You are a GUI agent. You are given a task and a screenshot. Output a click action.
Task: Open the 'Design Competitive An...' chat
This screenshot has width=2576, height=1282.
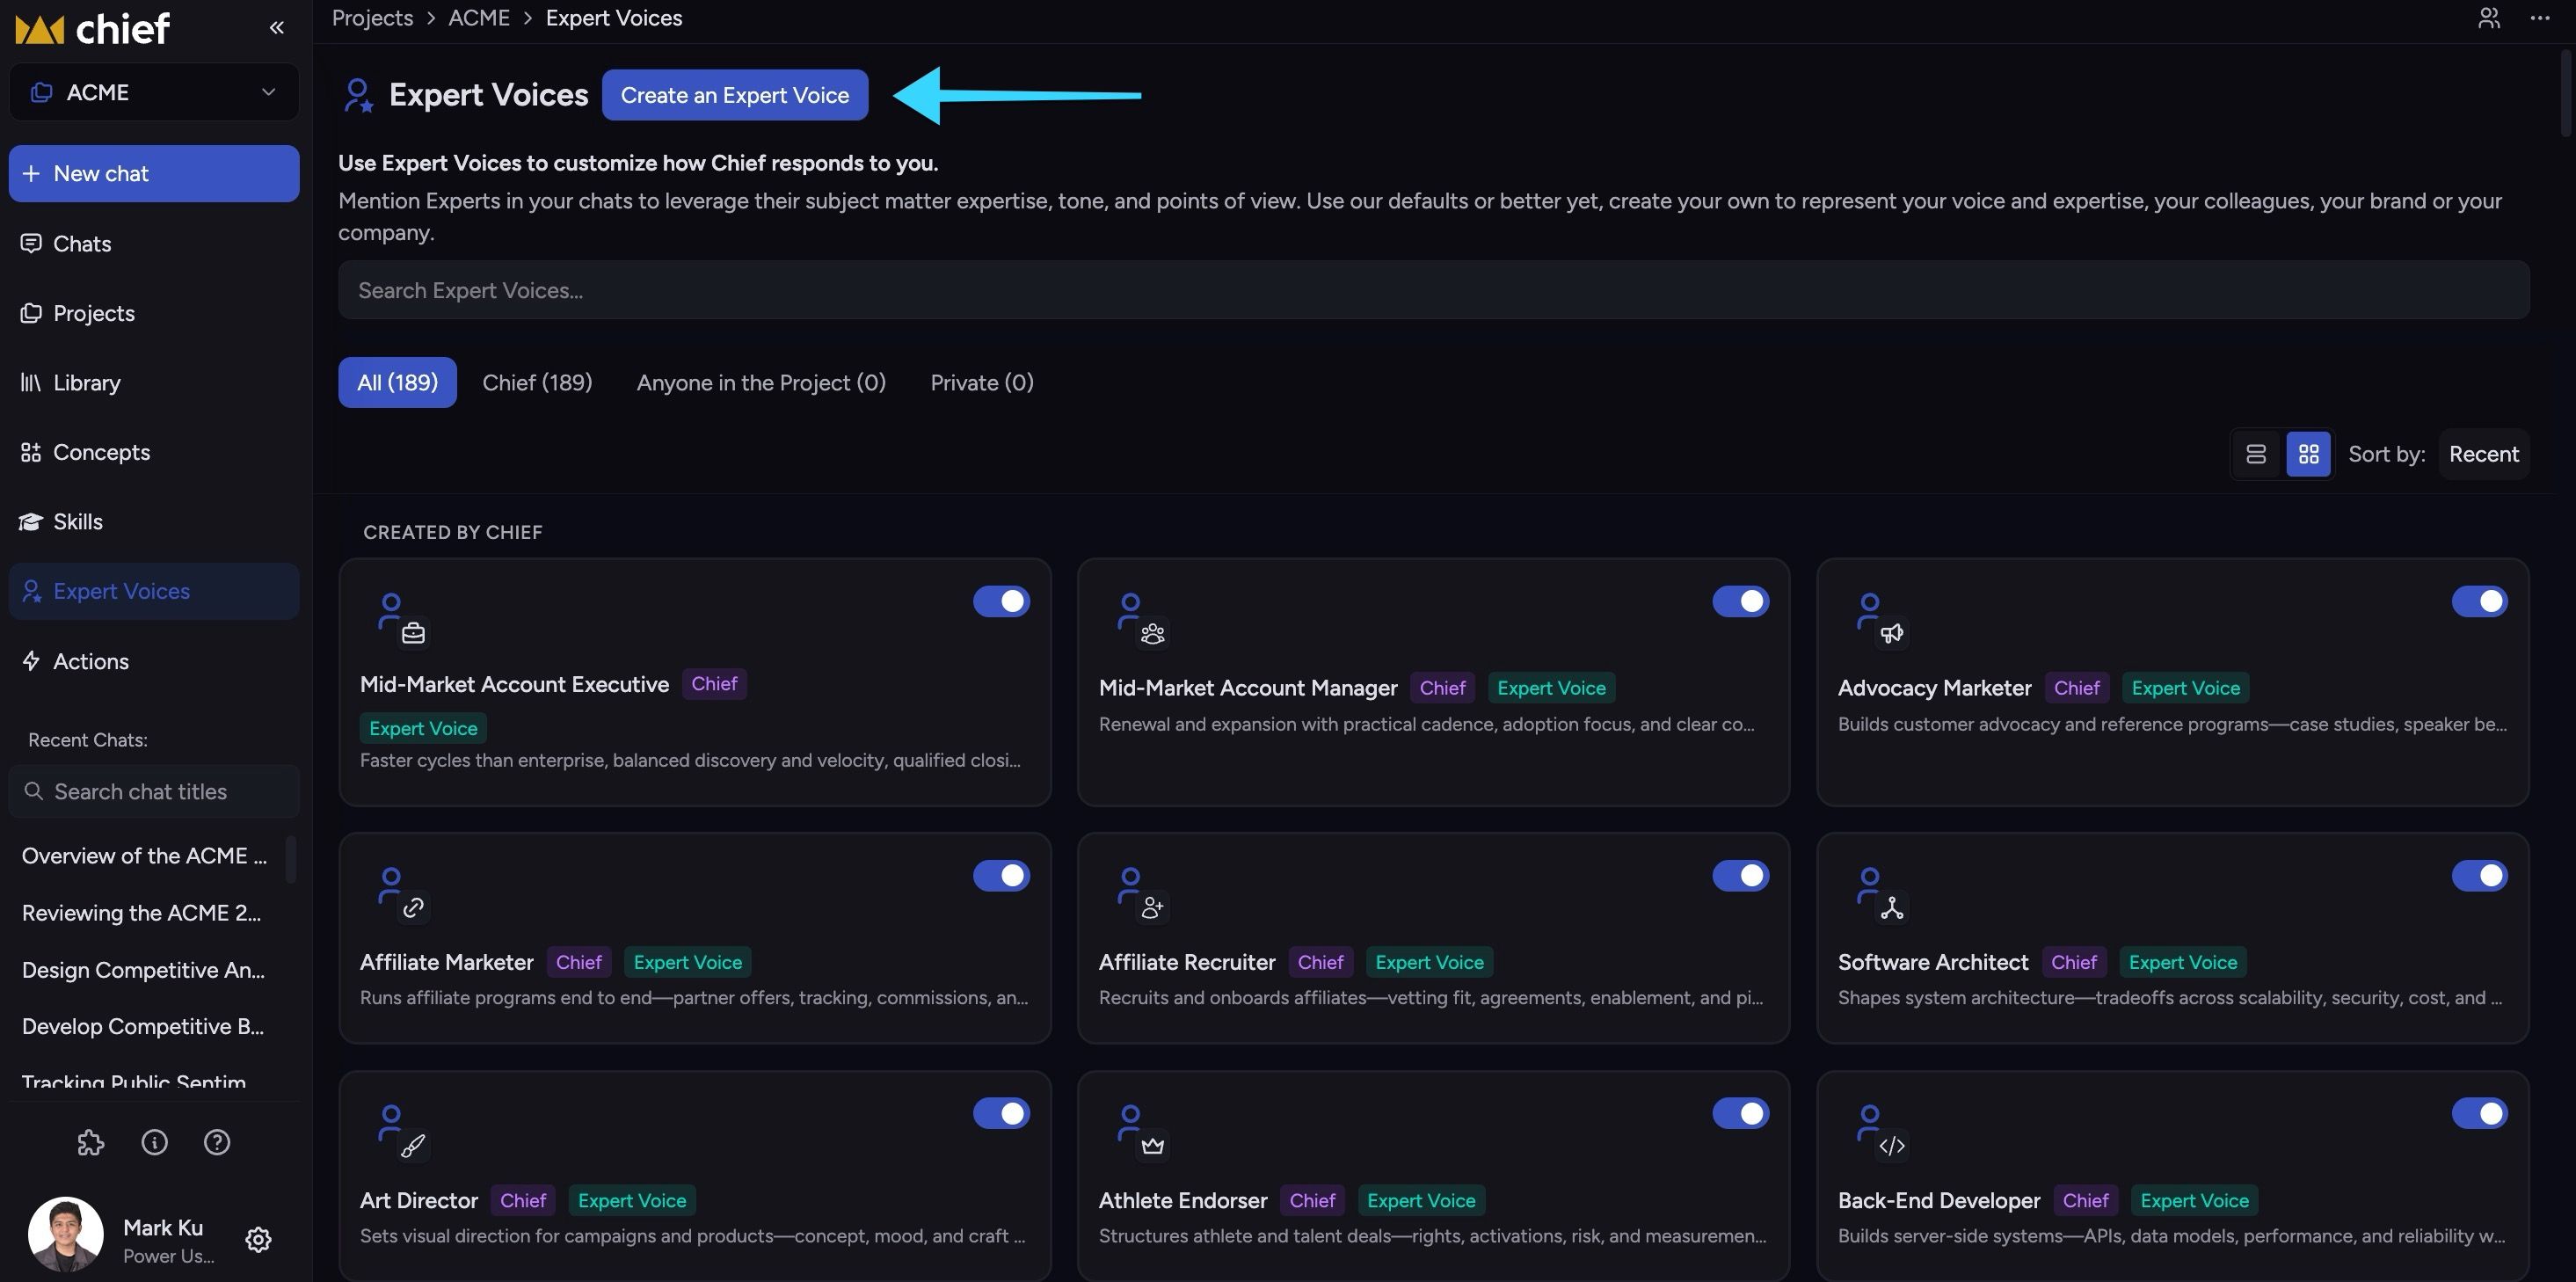[x=145, y=970]
